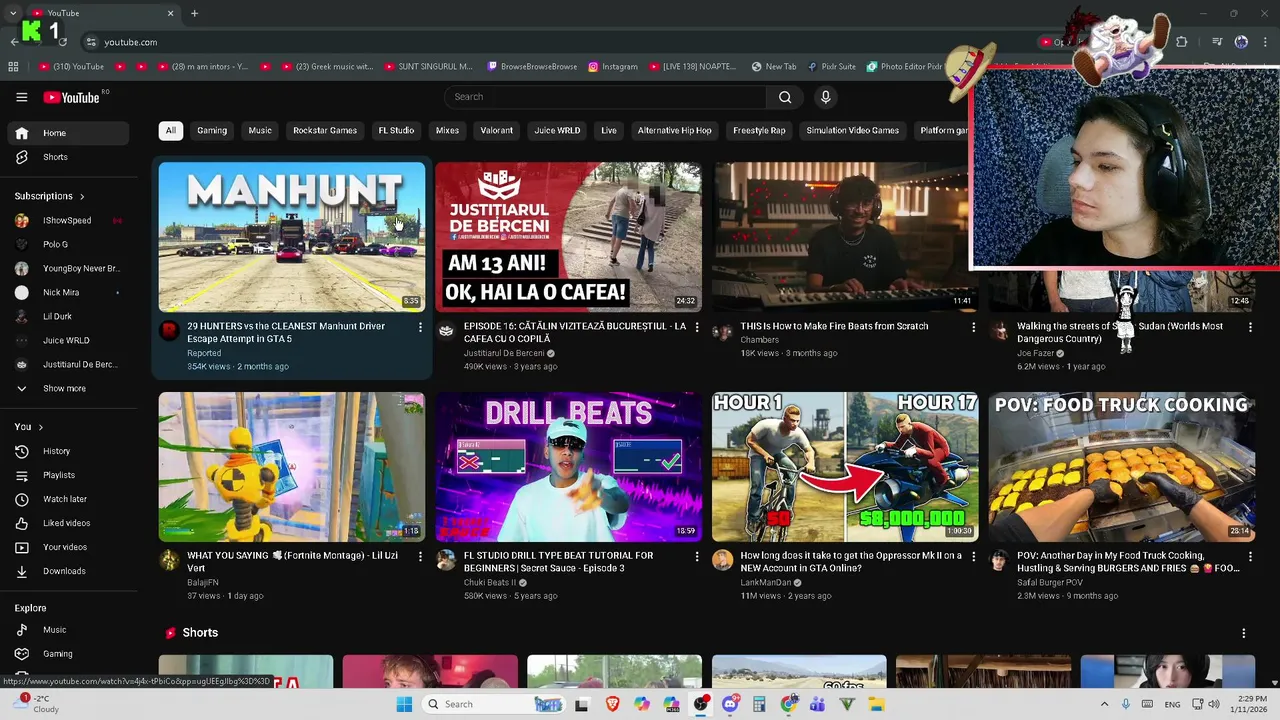Open Liked videos in the sidebar
Screen dimensions: 1280x720
click(66, 523)
